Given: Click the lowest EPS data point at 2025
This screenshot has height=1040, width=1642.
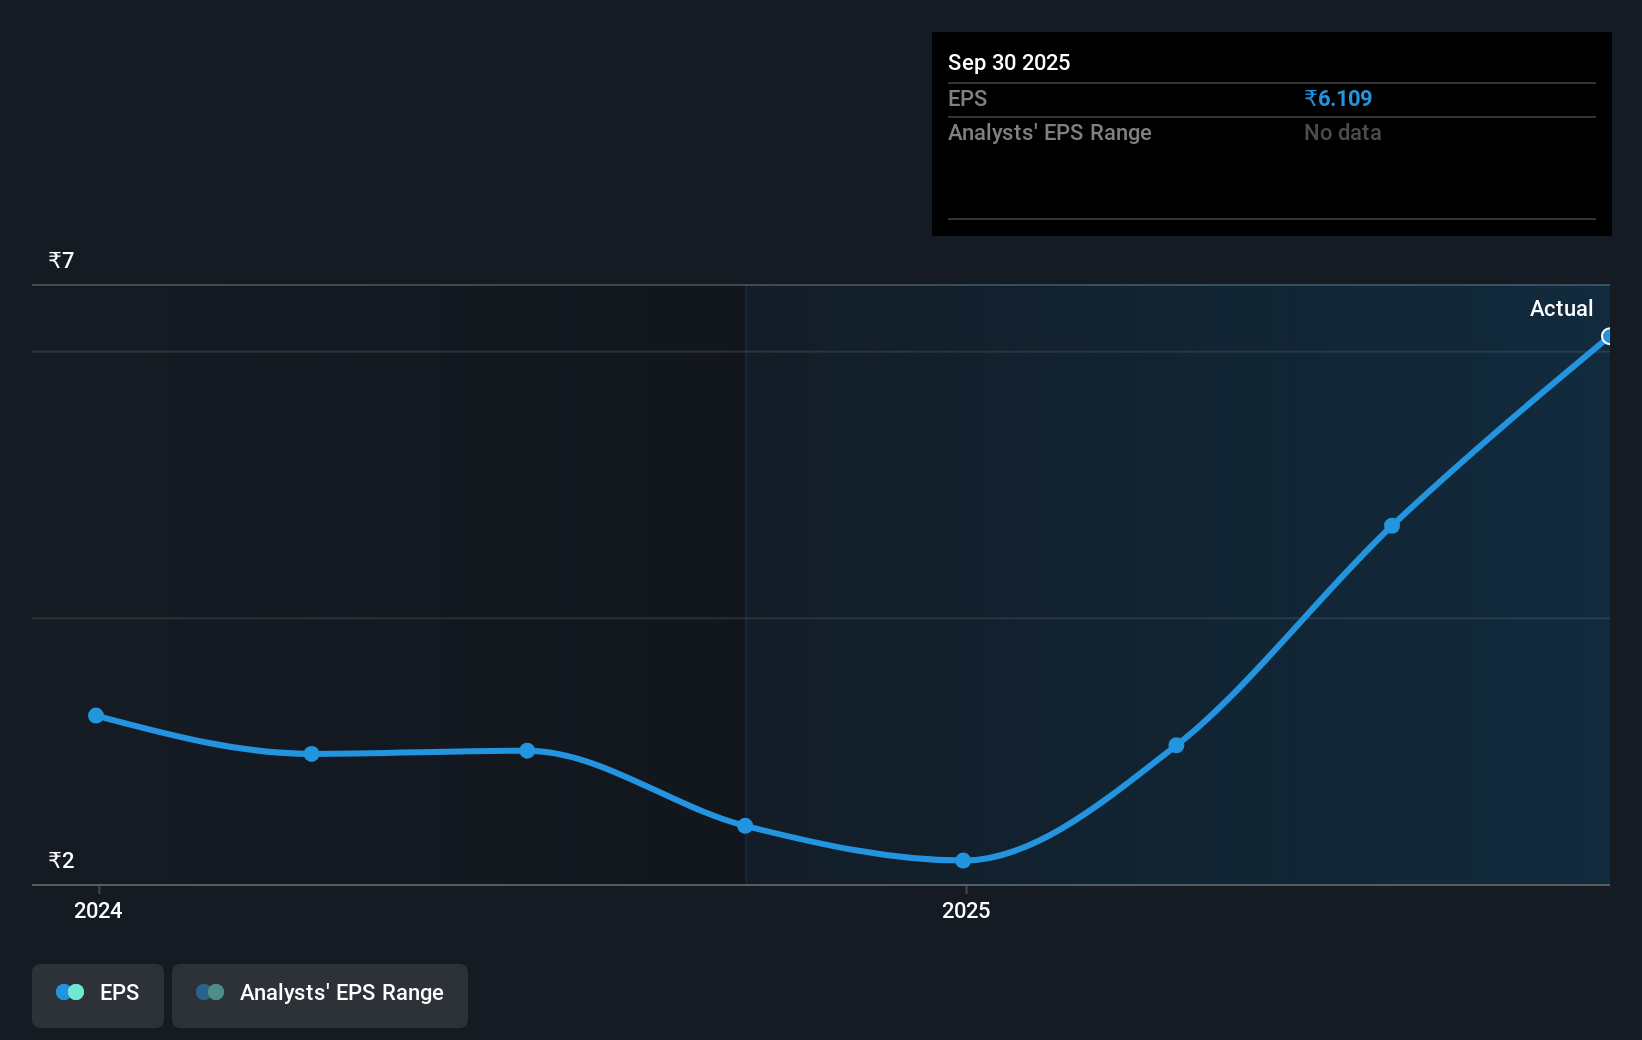Looking at the screenshot, I should tap(963, 860).
